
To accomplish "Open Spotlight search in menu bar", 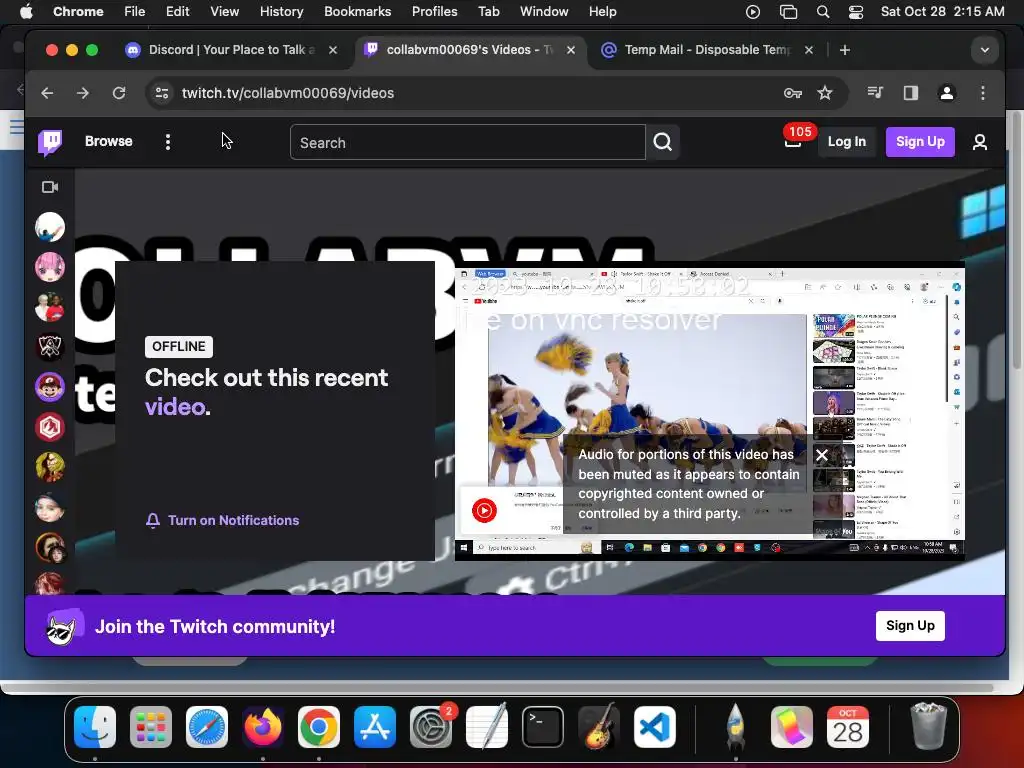I will click(x=823, y=11).
